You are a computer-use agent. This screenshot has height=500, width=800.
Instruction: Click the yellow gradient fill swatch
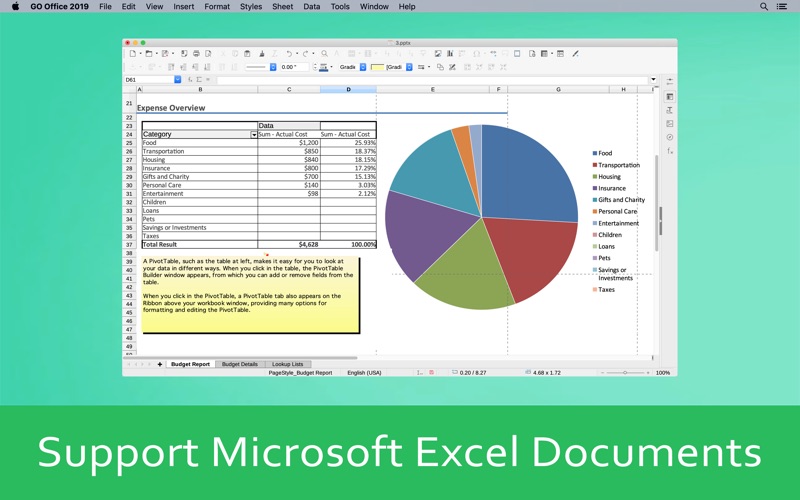pos(378,67)
